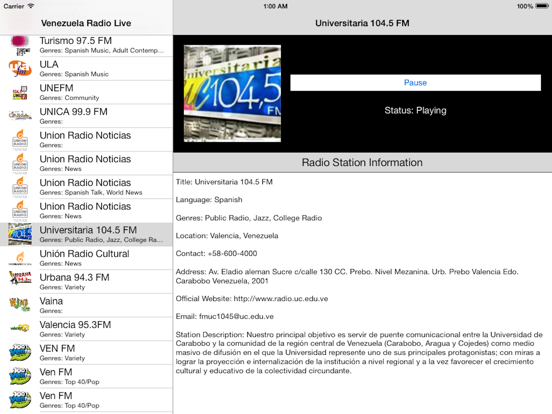552x414 pixels.
Task: Click the ULA fm station logo
Action: pos(20,68)
